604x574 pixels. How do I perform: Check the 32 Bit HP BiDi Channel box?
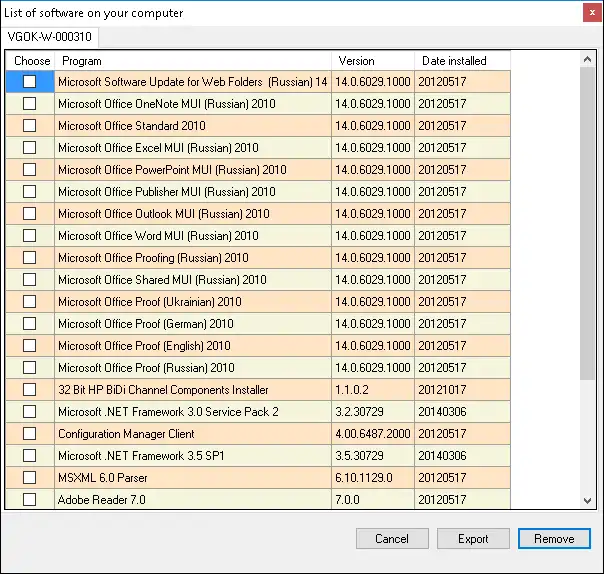30,389
